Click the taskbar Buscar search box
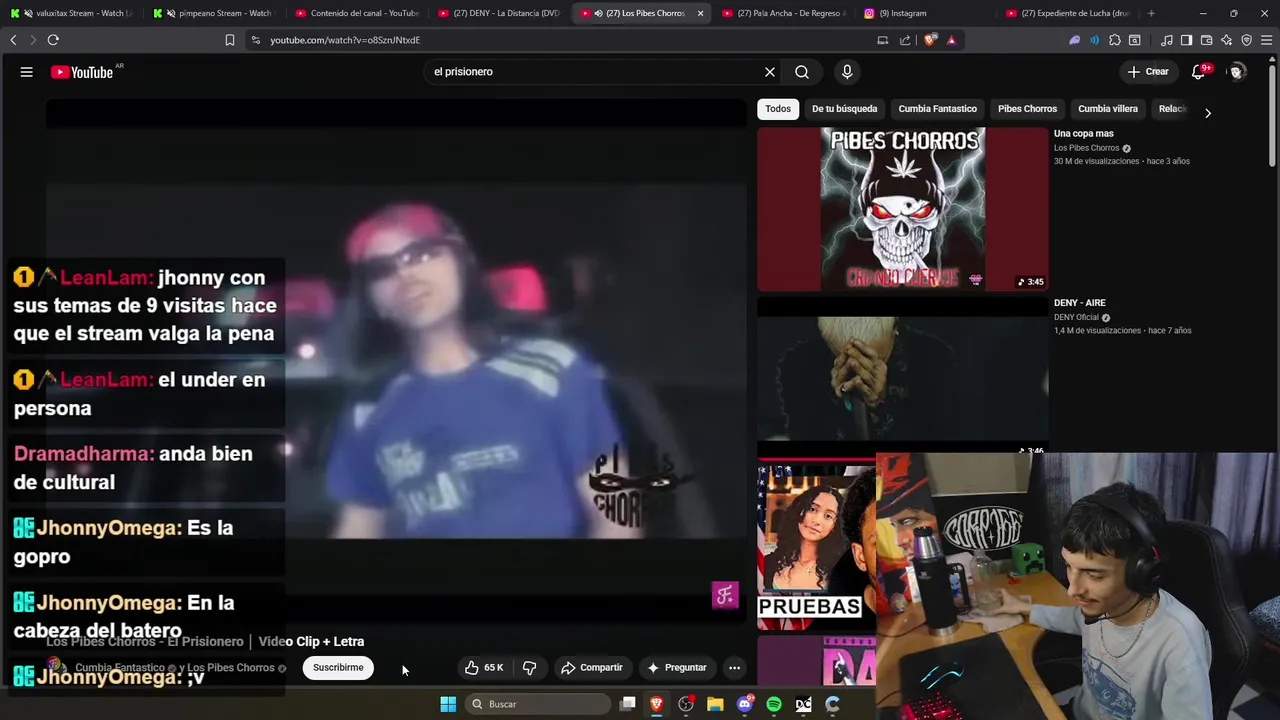Image resolution: width=1280 pixels, height=720 pixels. coord(539,704)
